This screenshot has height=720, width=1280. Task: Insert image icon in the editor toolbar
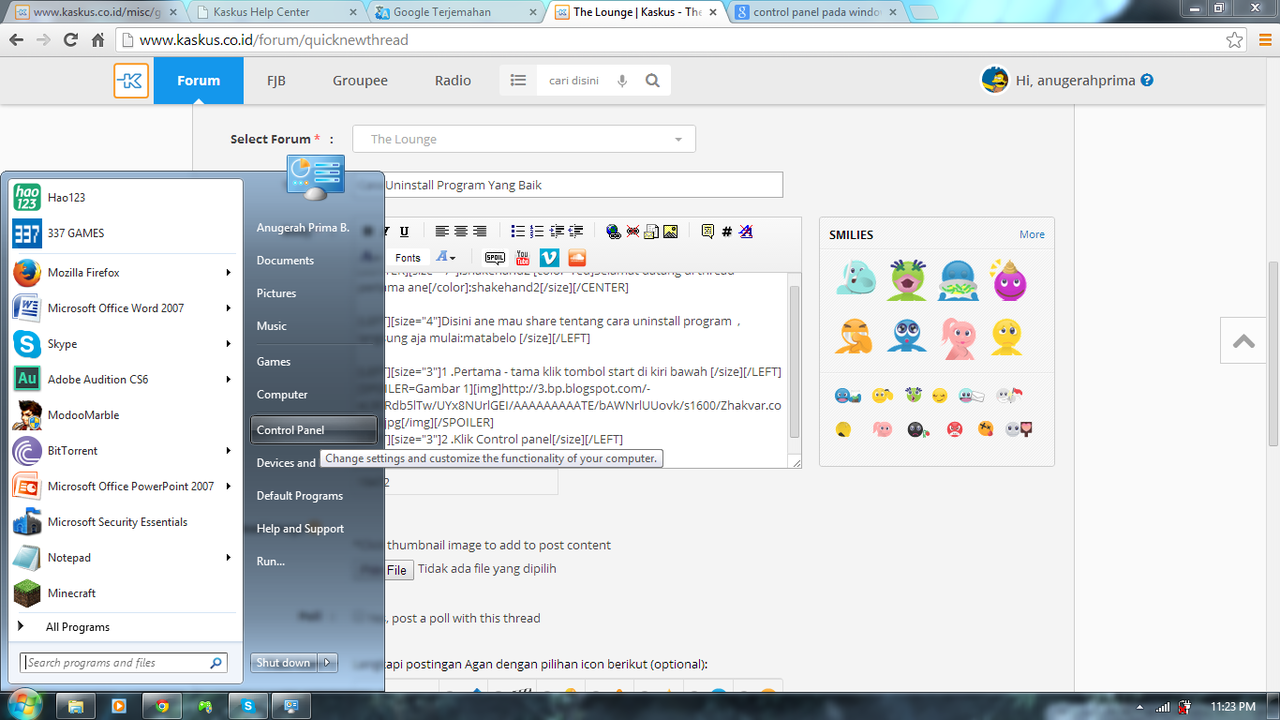pos(670,232)
